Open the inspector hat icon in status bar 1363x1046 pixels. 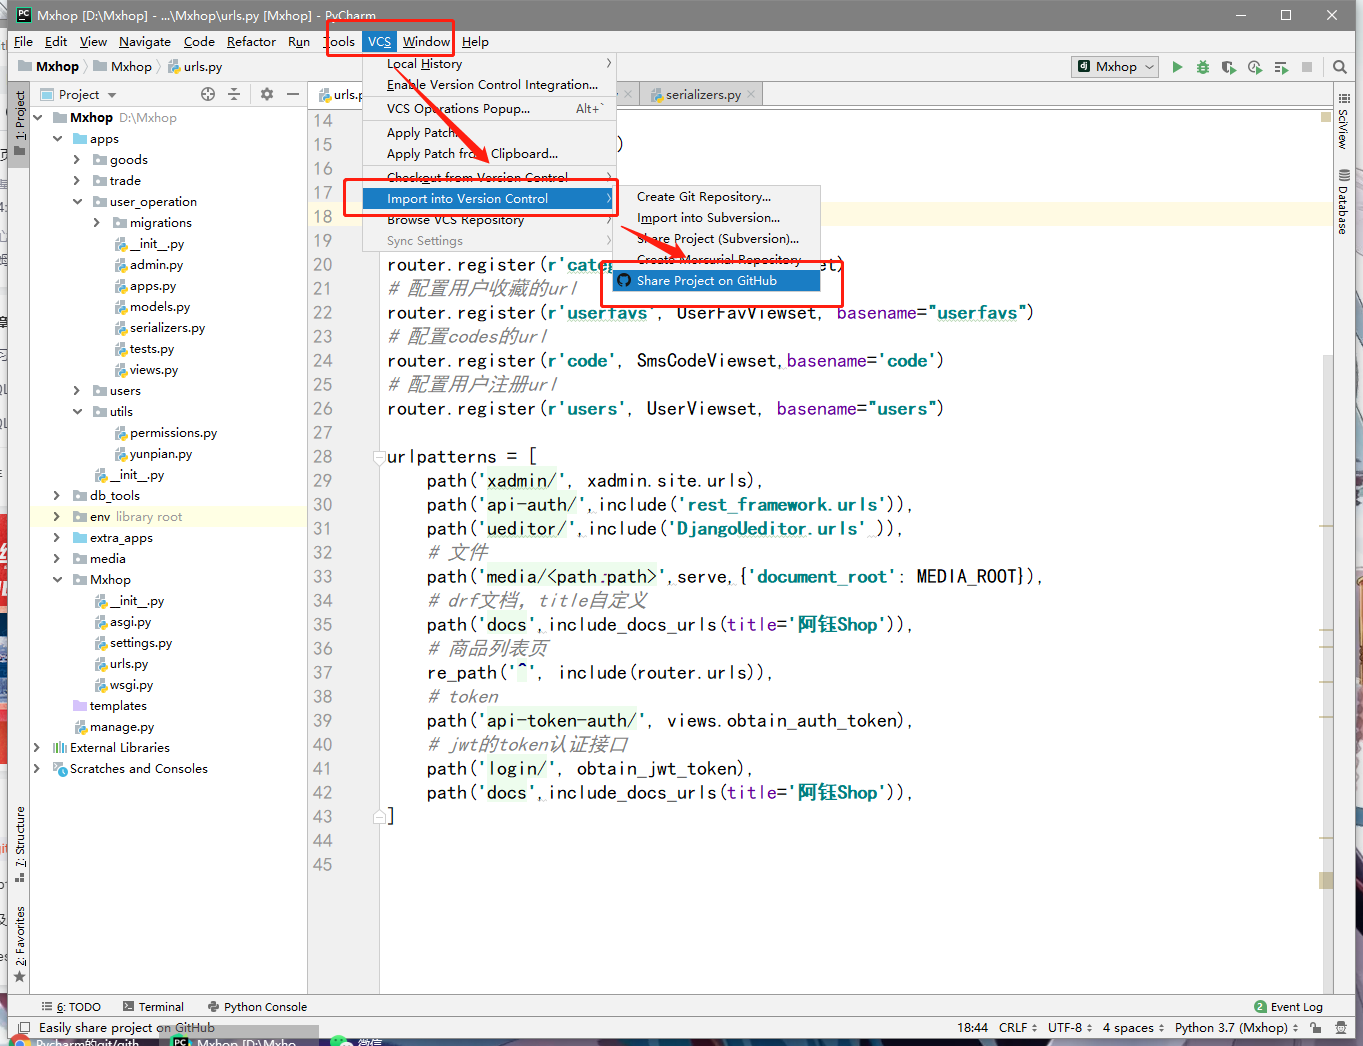click(1340, 1027)
